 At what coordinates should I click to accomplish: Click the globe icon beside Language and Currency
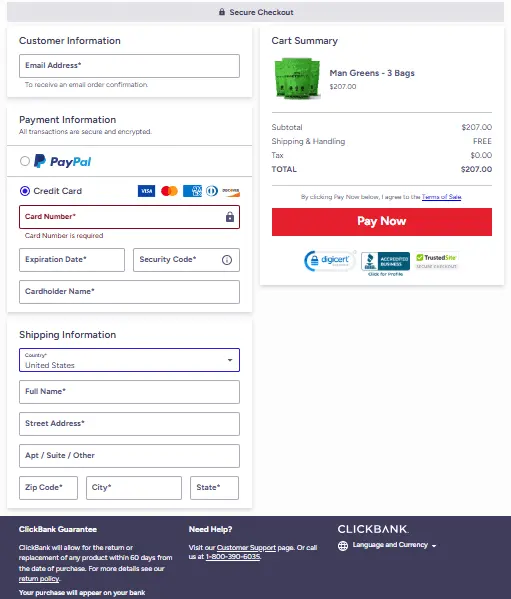(x=343, y=546)
